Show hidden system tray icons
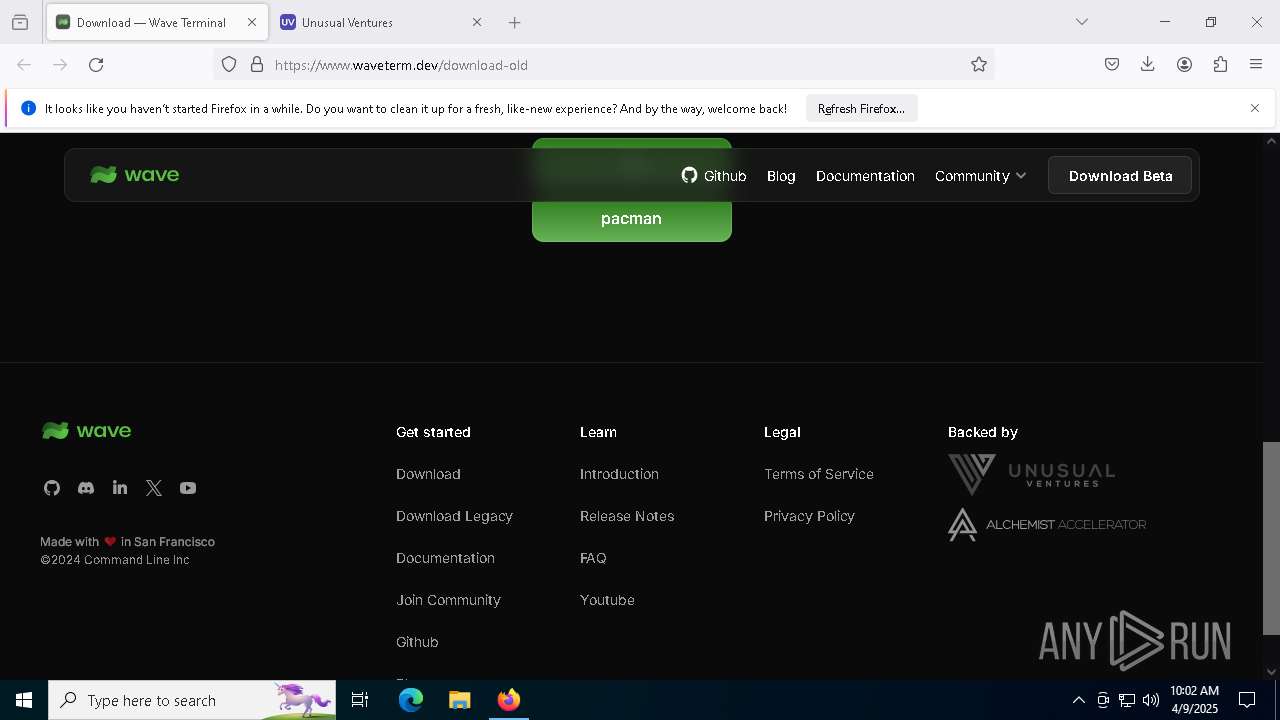1280x720 pixels. [1078, 700]
